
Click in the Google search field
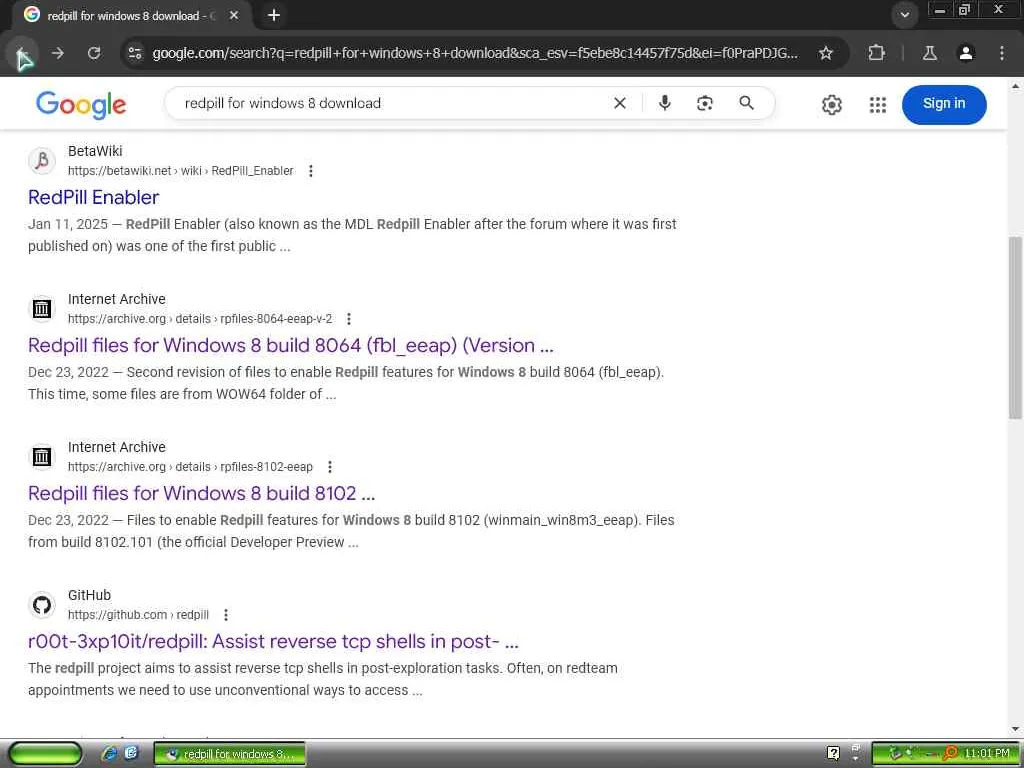point(392,103)
